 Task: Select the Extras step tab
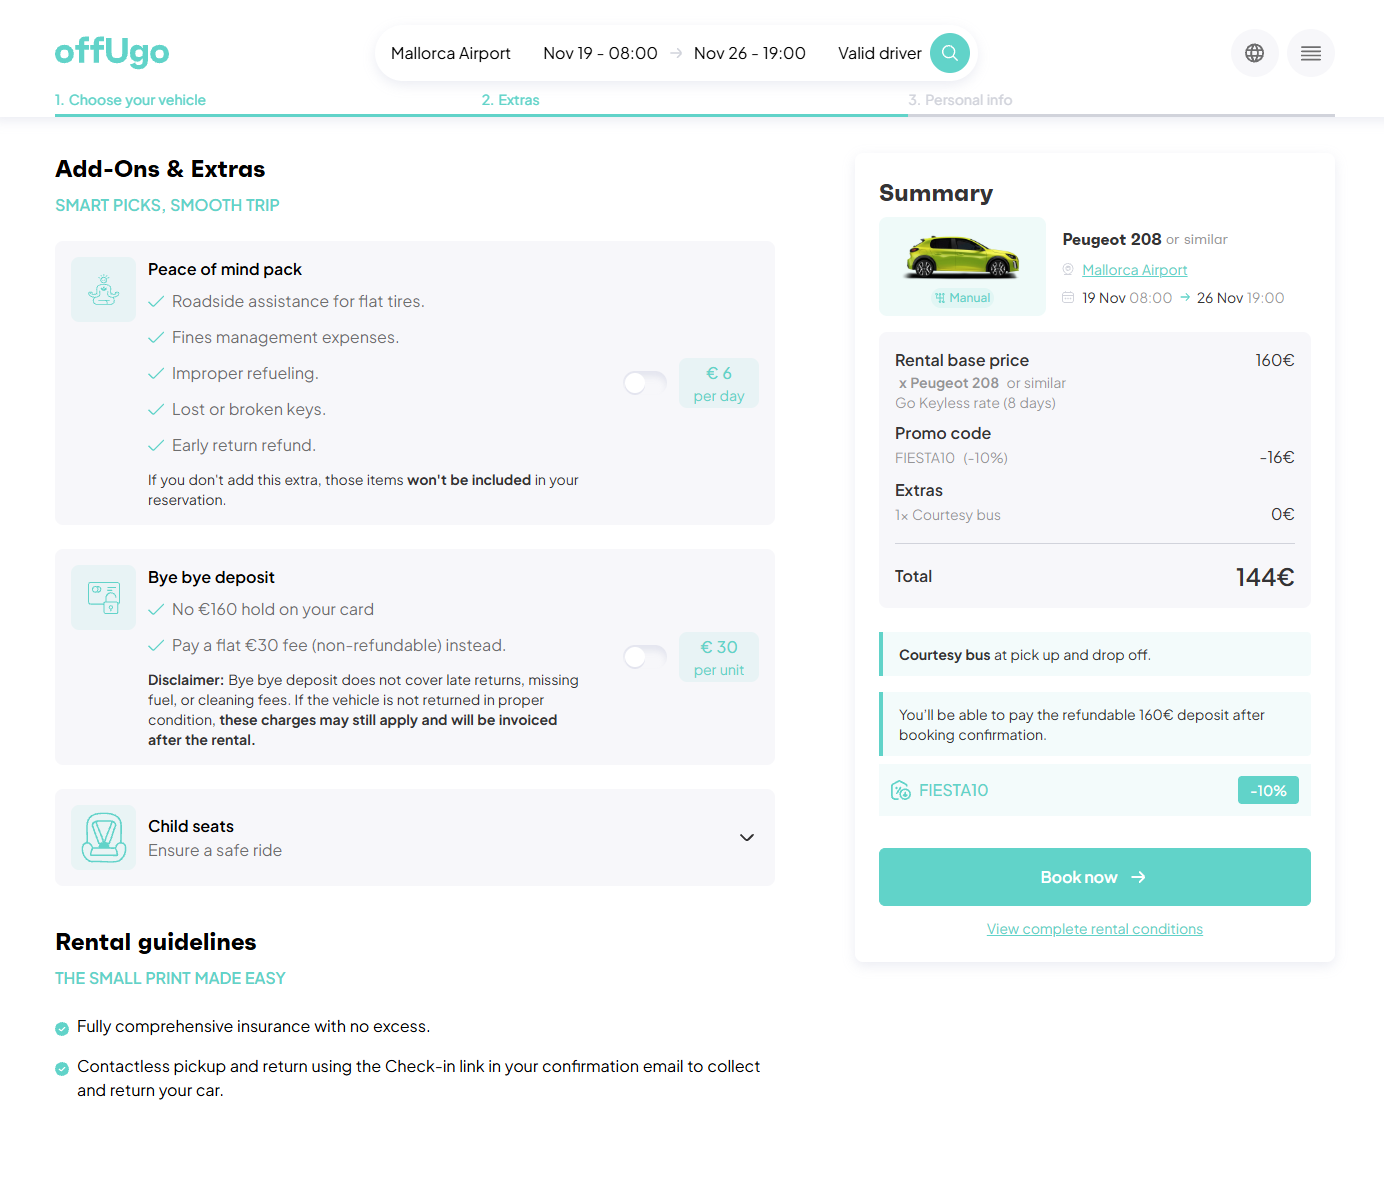point(510,100)
